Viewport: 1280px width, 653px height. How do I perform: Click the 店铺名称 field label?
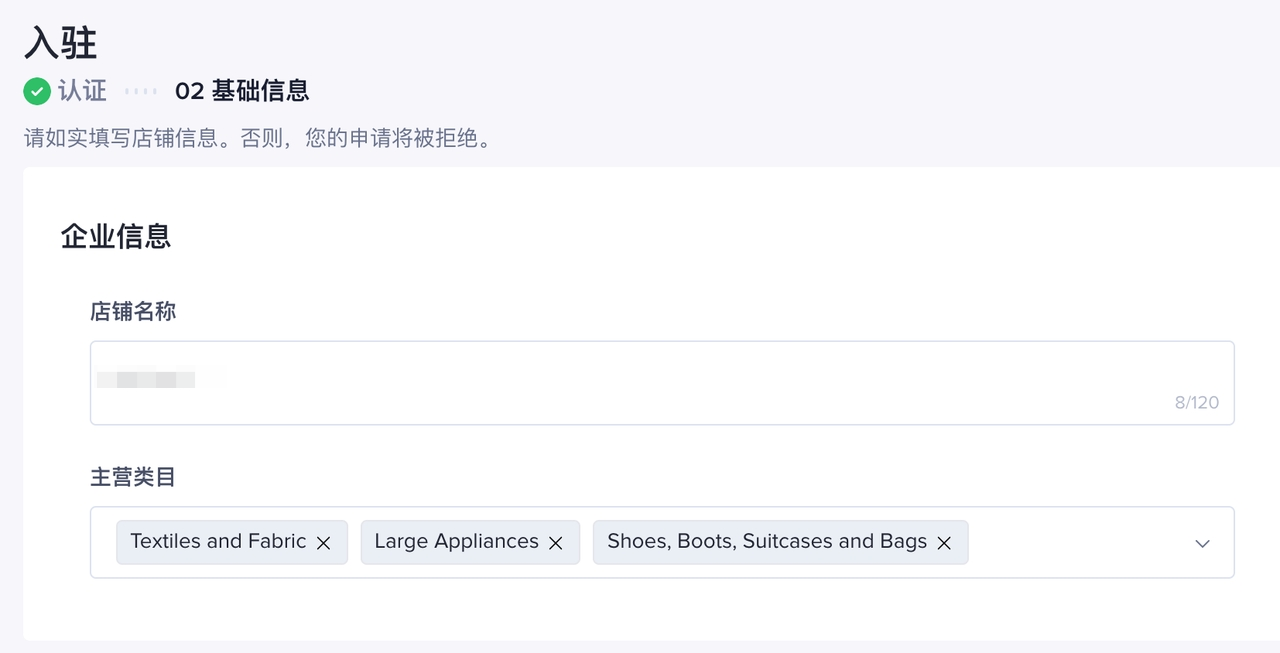pos(133,312)
